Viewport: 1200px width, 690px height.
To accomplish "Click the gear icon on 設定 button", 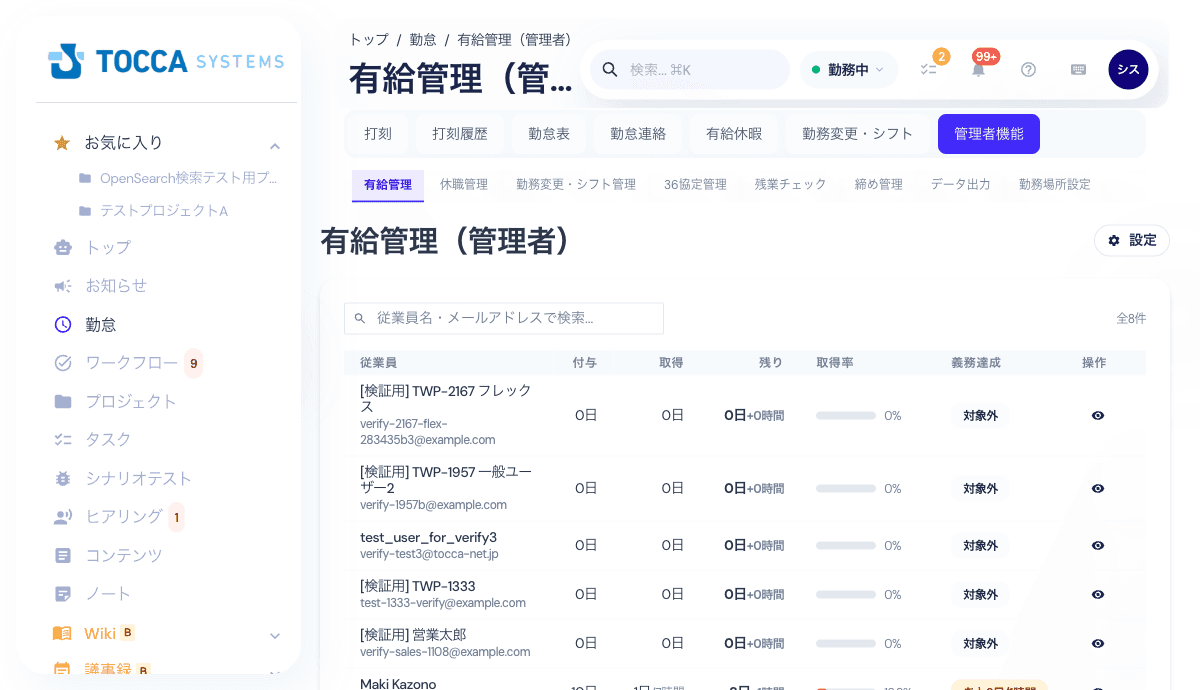I will (x=1114, y=240).
